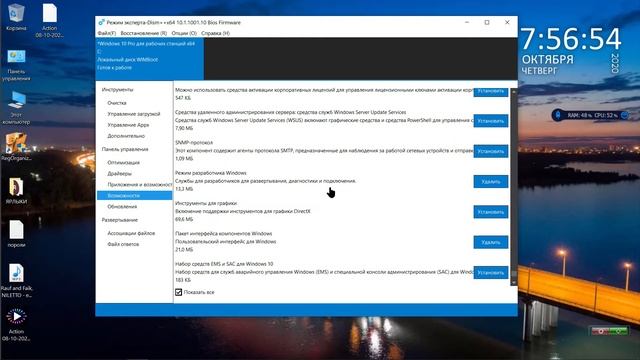Select the пороли text file icon

pyautogui.click(x=16, y=233)
